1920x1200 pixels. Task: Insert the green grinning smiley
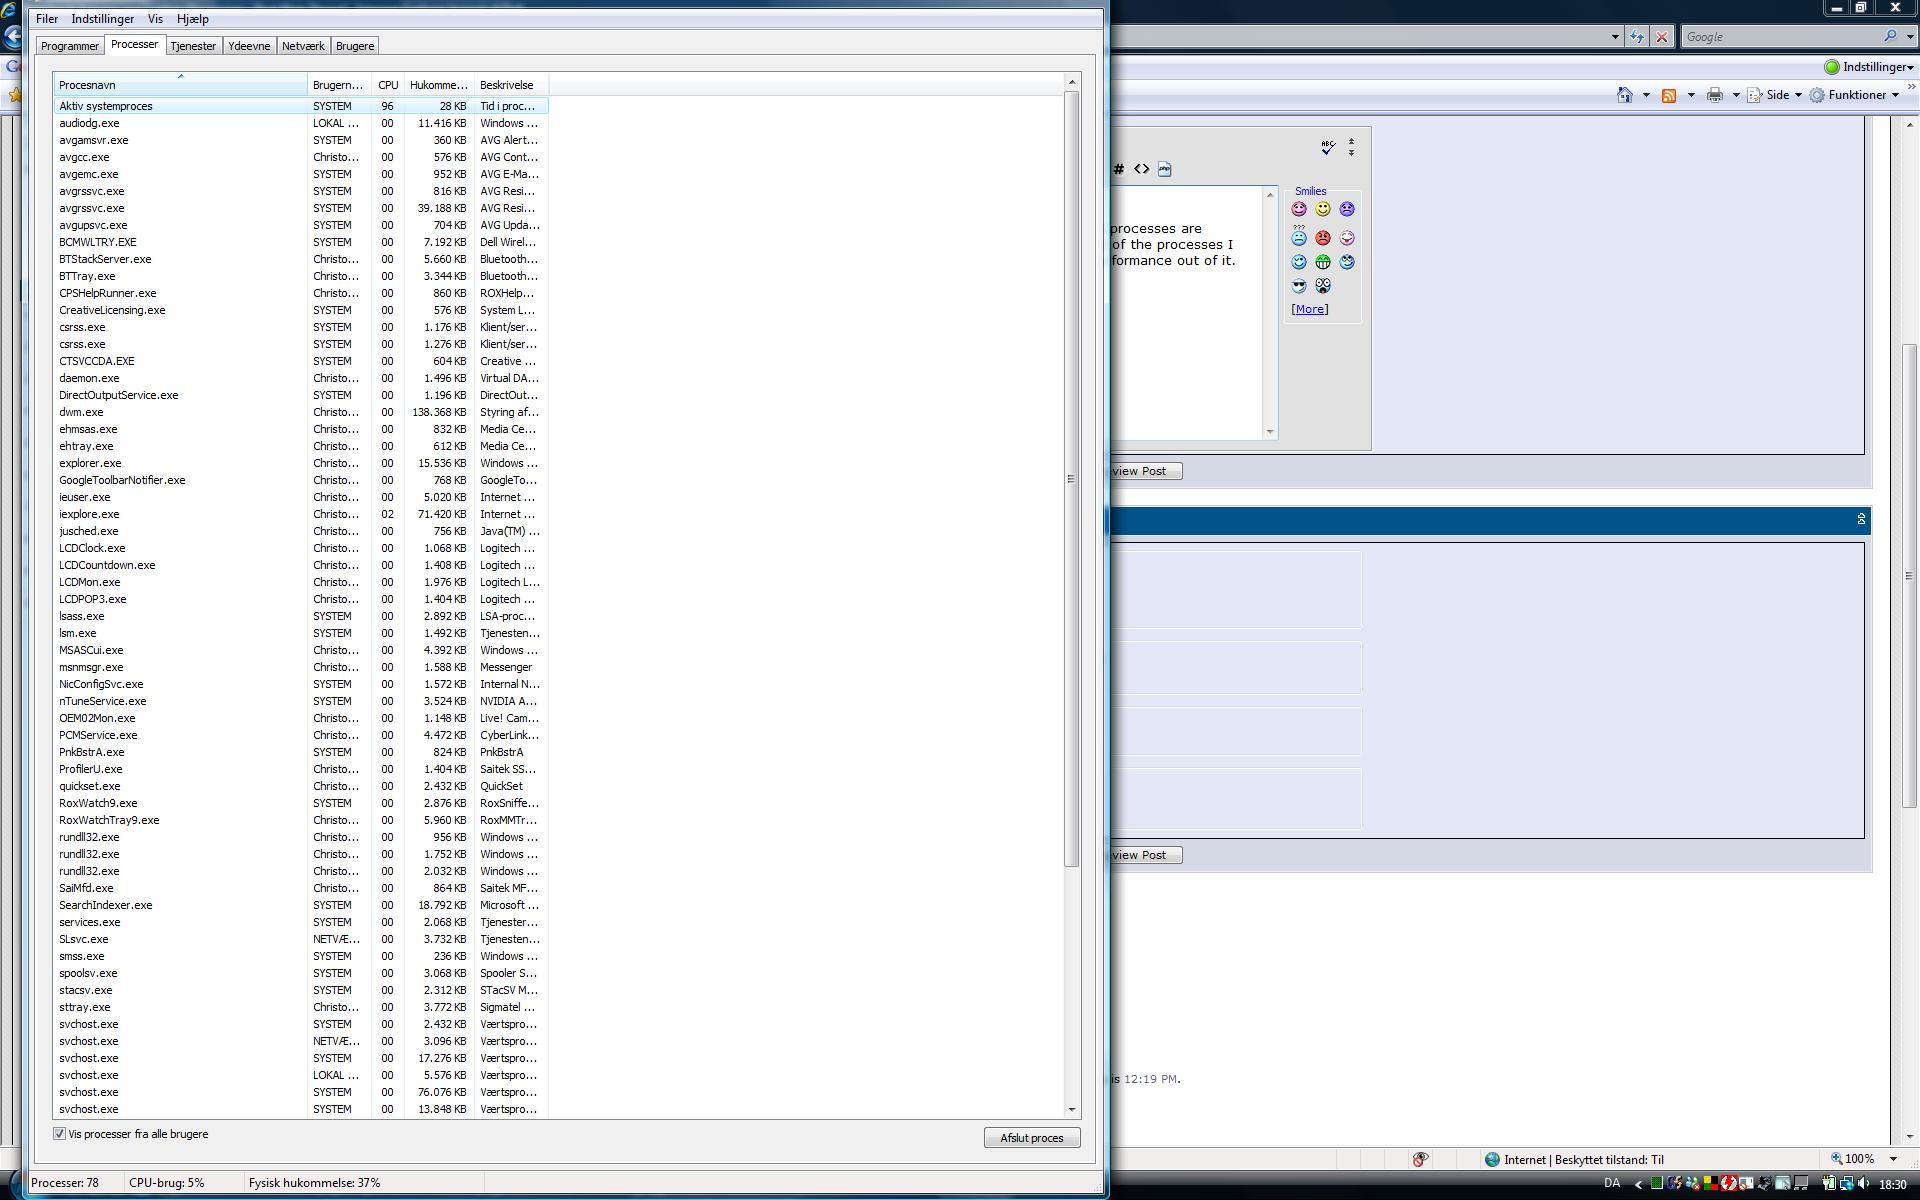click(1323, 262)
